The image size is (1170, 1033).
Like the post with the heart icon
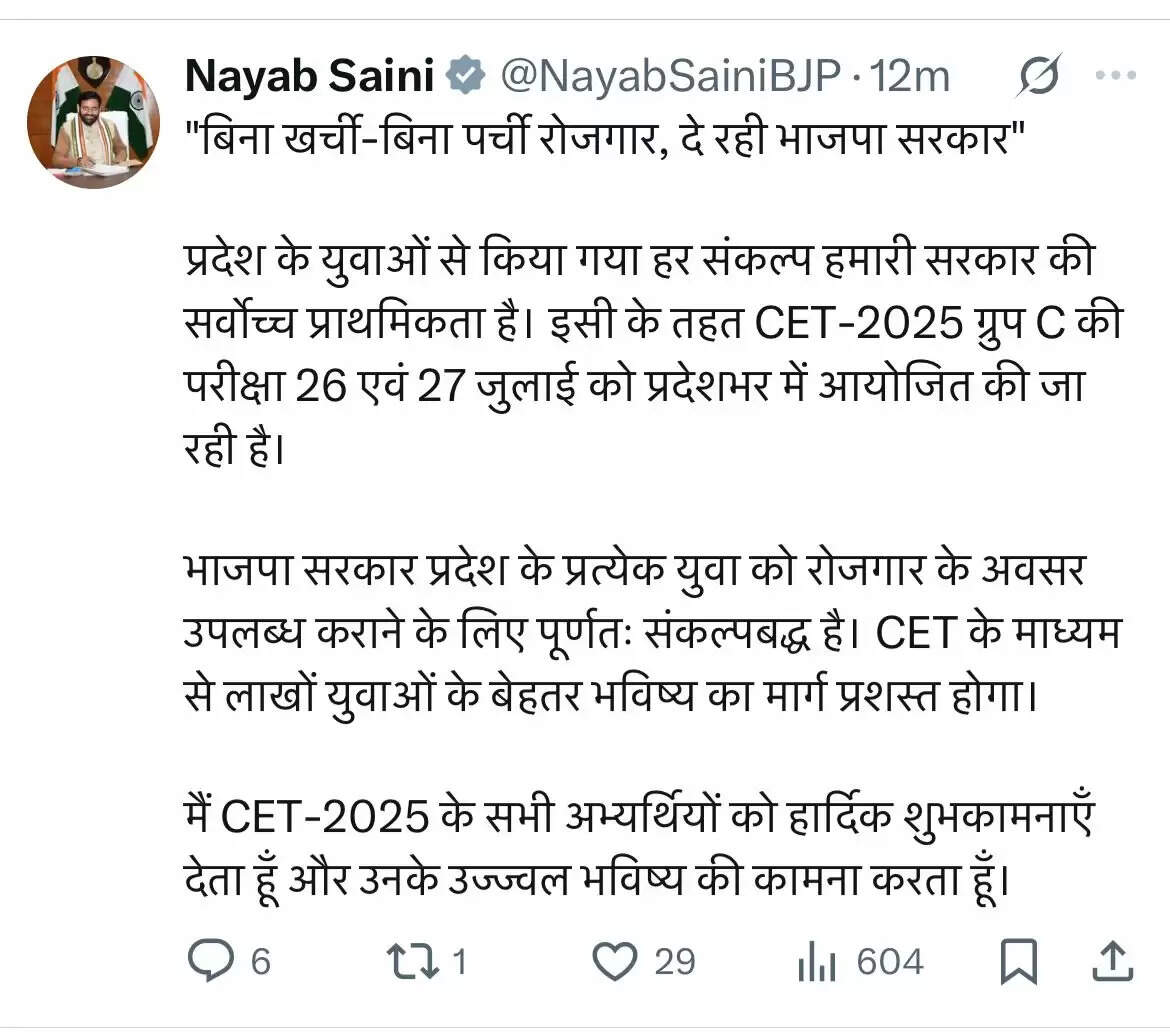click(614, 962)
